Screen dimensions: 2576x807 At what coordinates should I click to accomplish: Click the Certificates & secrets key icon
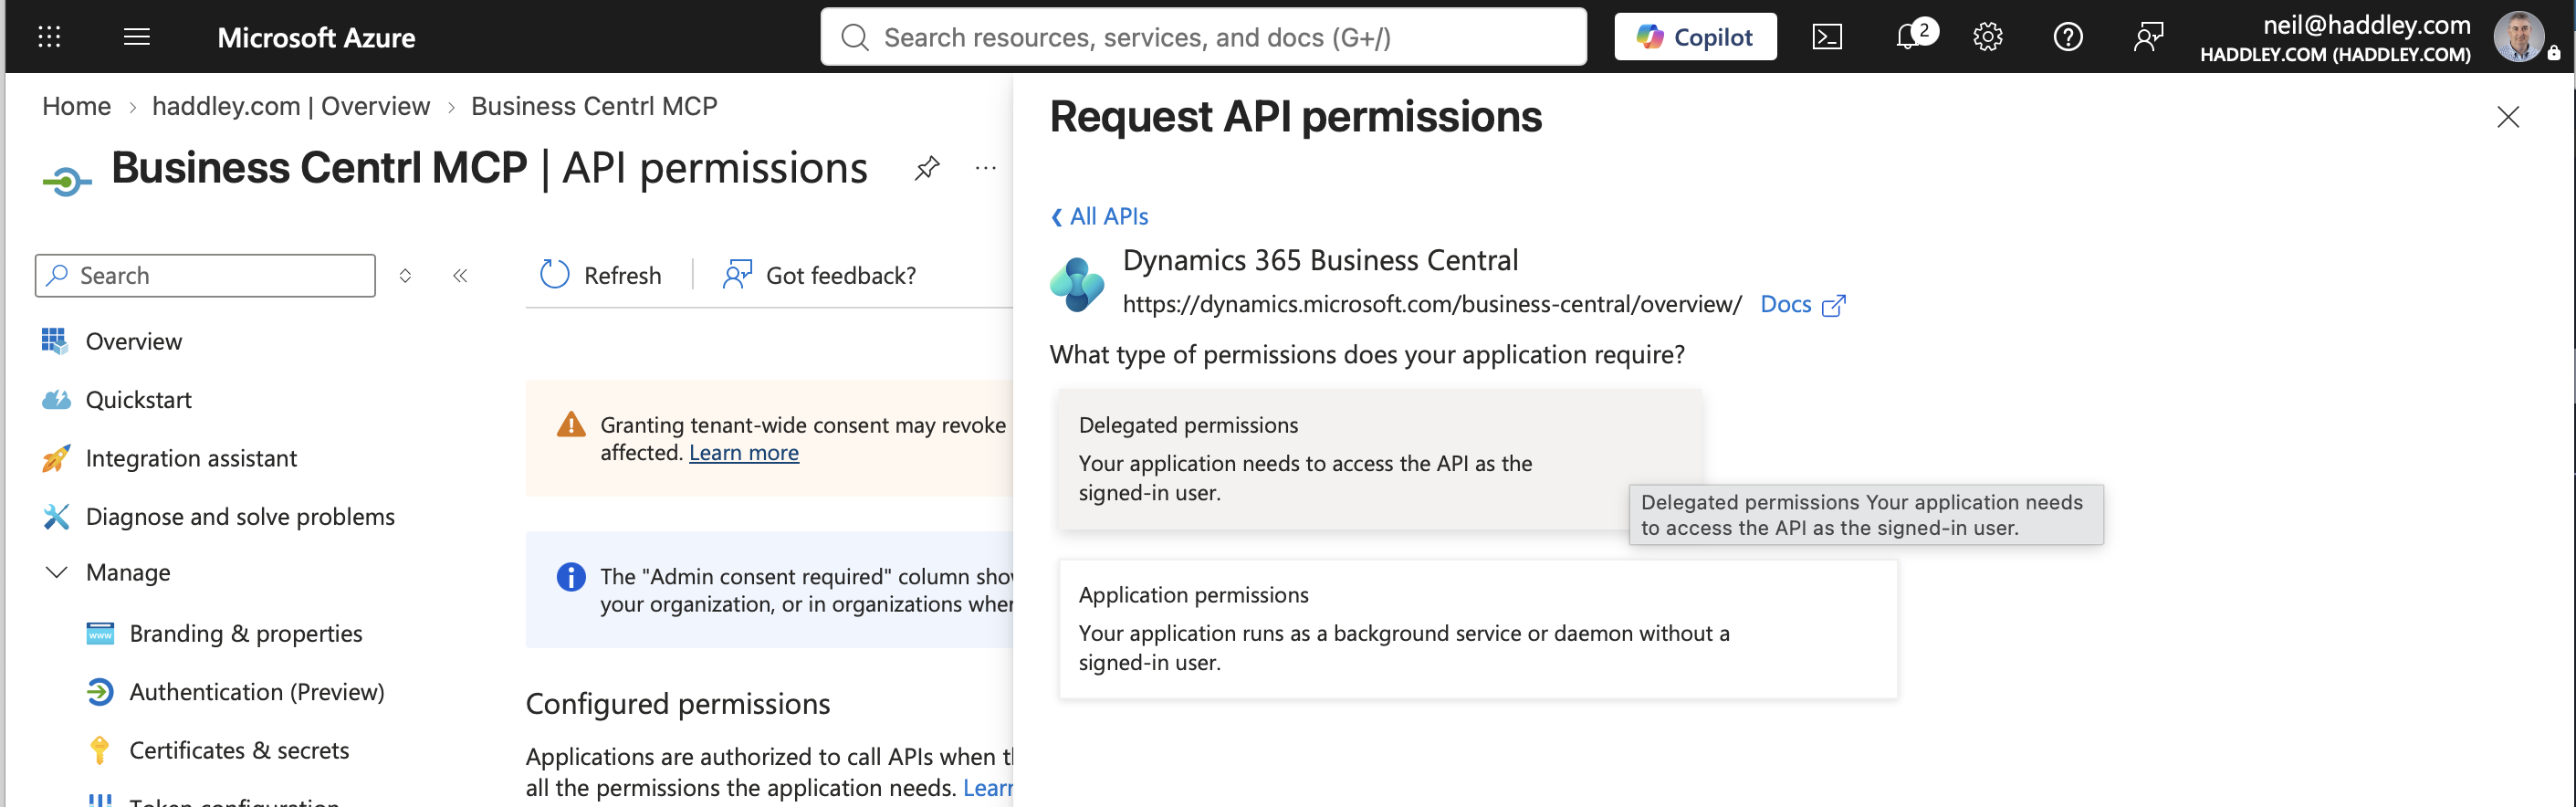[x=99, y=750]
